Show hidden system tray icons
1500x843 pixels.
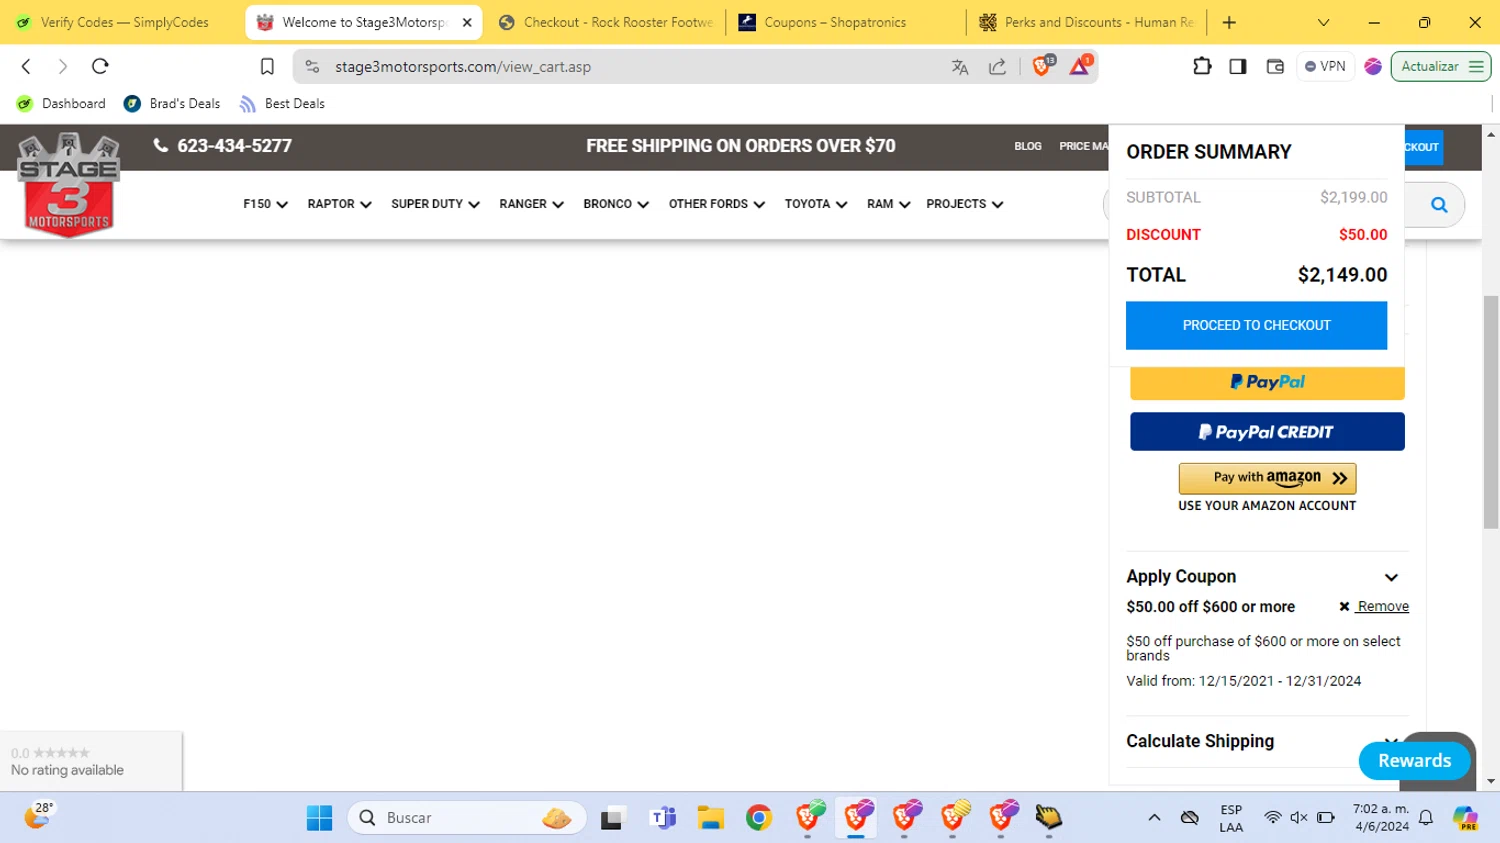pyautogui.click(x=1154, y=818)
